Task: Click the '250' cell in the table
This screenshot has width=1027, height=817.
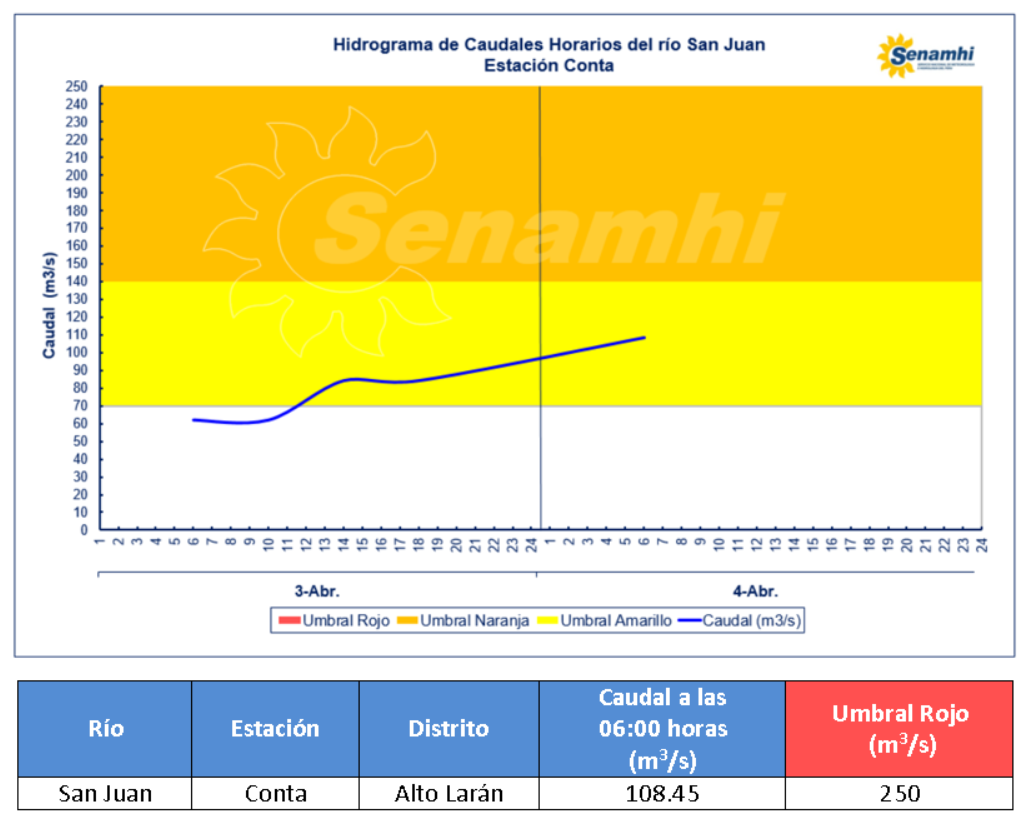Action: pyautogui.click(x=900, y=793)
